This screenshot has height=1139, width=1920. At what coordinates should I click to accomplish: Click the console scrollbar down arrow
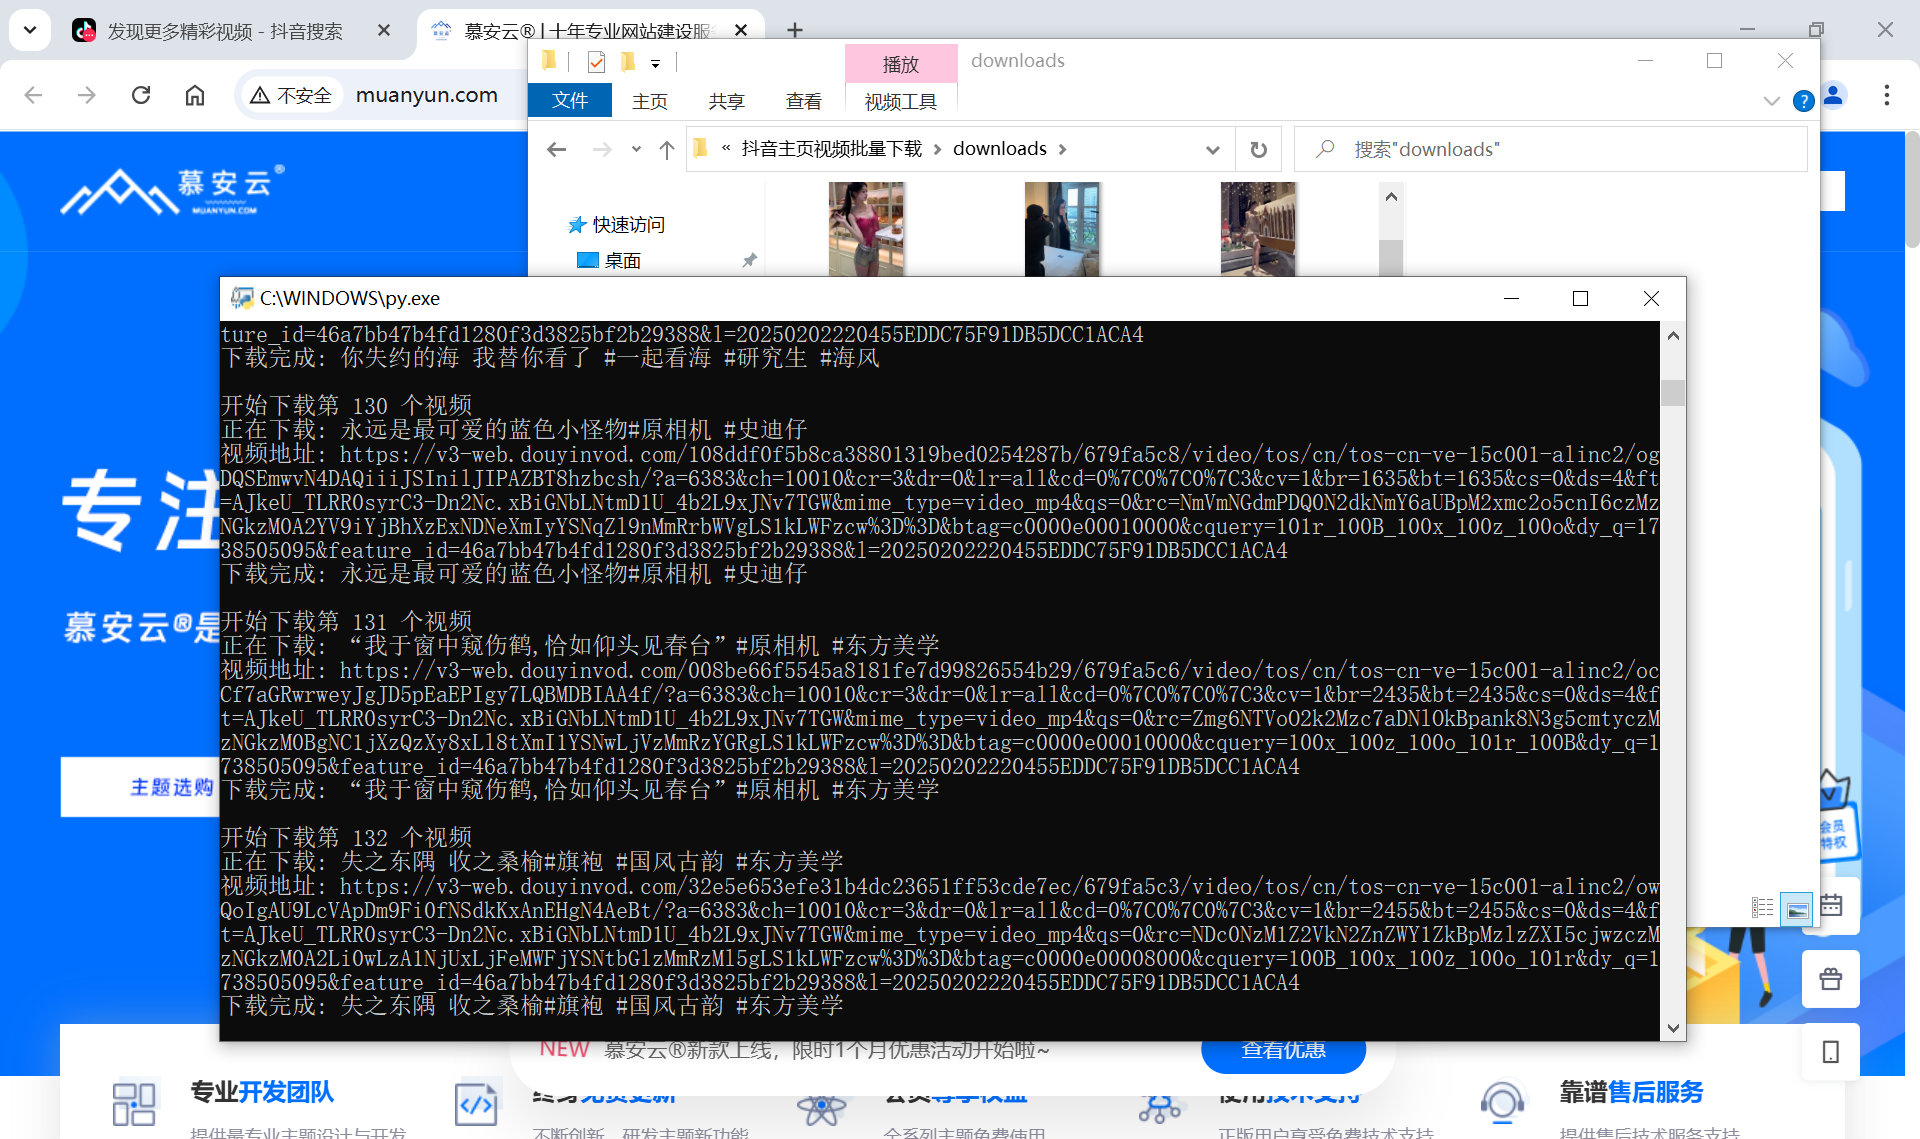pyautogui.click(x=1673, y=1027)
